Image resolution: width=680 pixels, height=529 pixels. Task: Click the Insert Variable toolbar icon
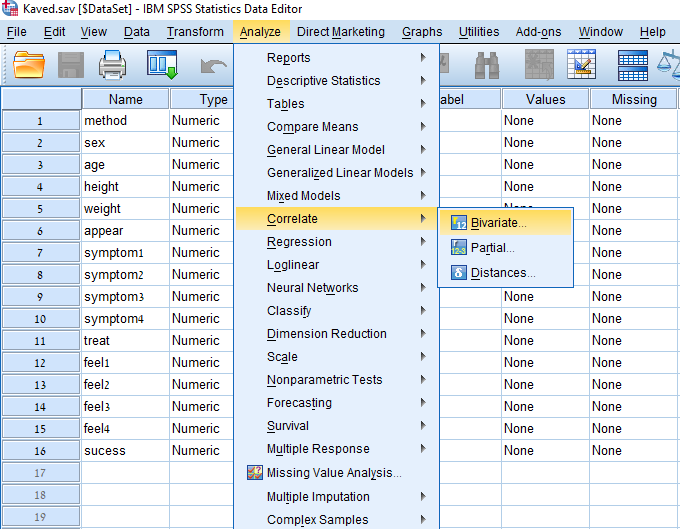coord(582,66)
